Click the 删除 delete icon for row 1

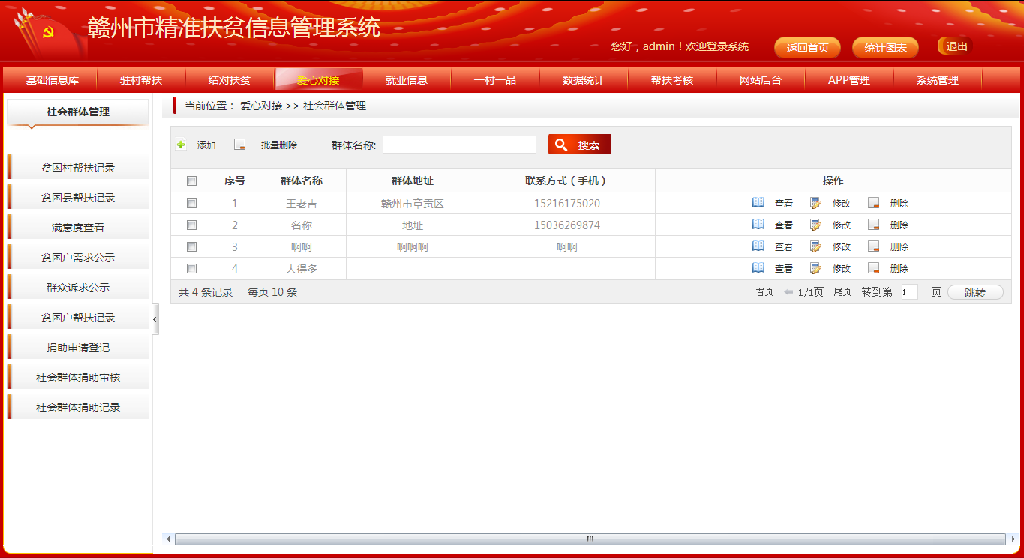pos(873,203)
